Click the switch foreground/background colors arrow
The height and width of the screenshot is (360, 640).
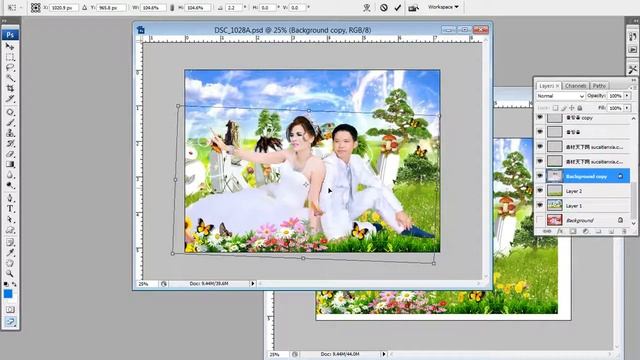(x=15, y=284)
